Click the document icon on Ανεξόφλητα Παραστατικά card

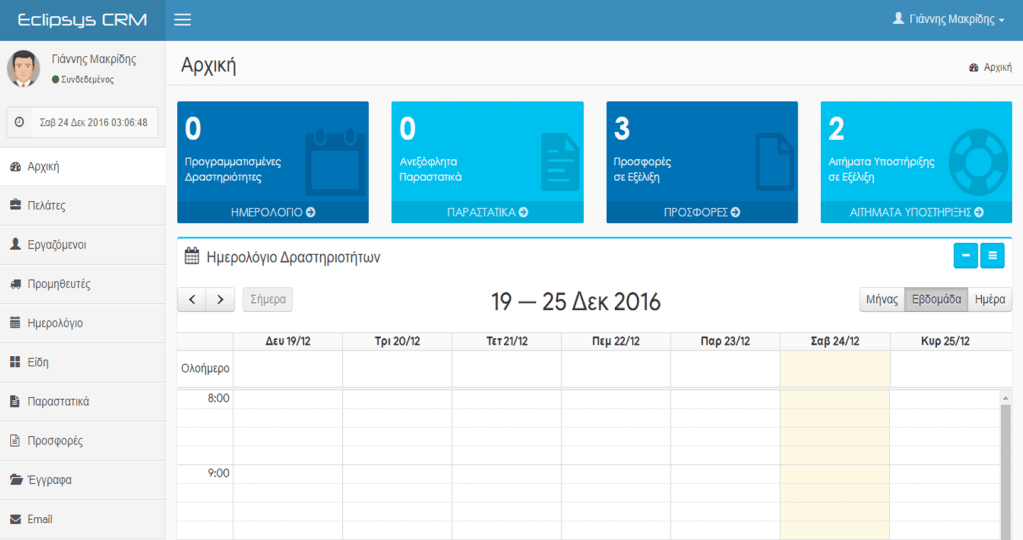560,162
